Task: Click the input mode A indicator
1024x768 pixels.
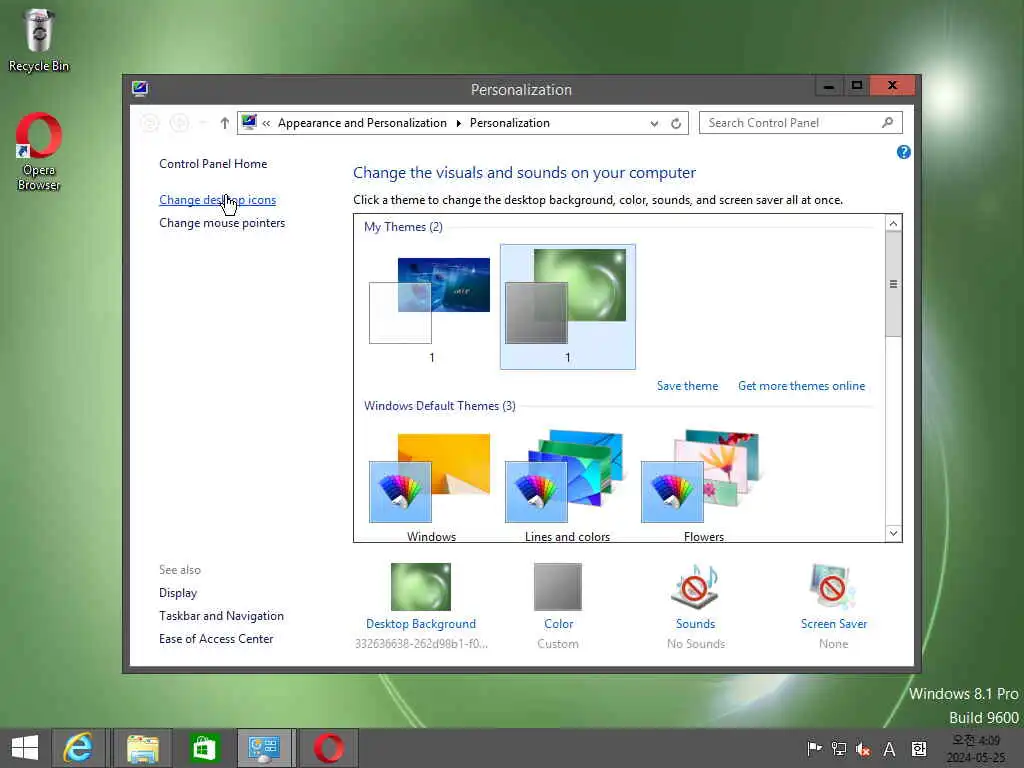Action: (x=889, y=749)
